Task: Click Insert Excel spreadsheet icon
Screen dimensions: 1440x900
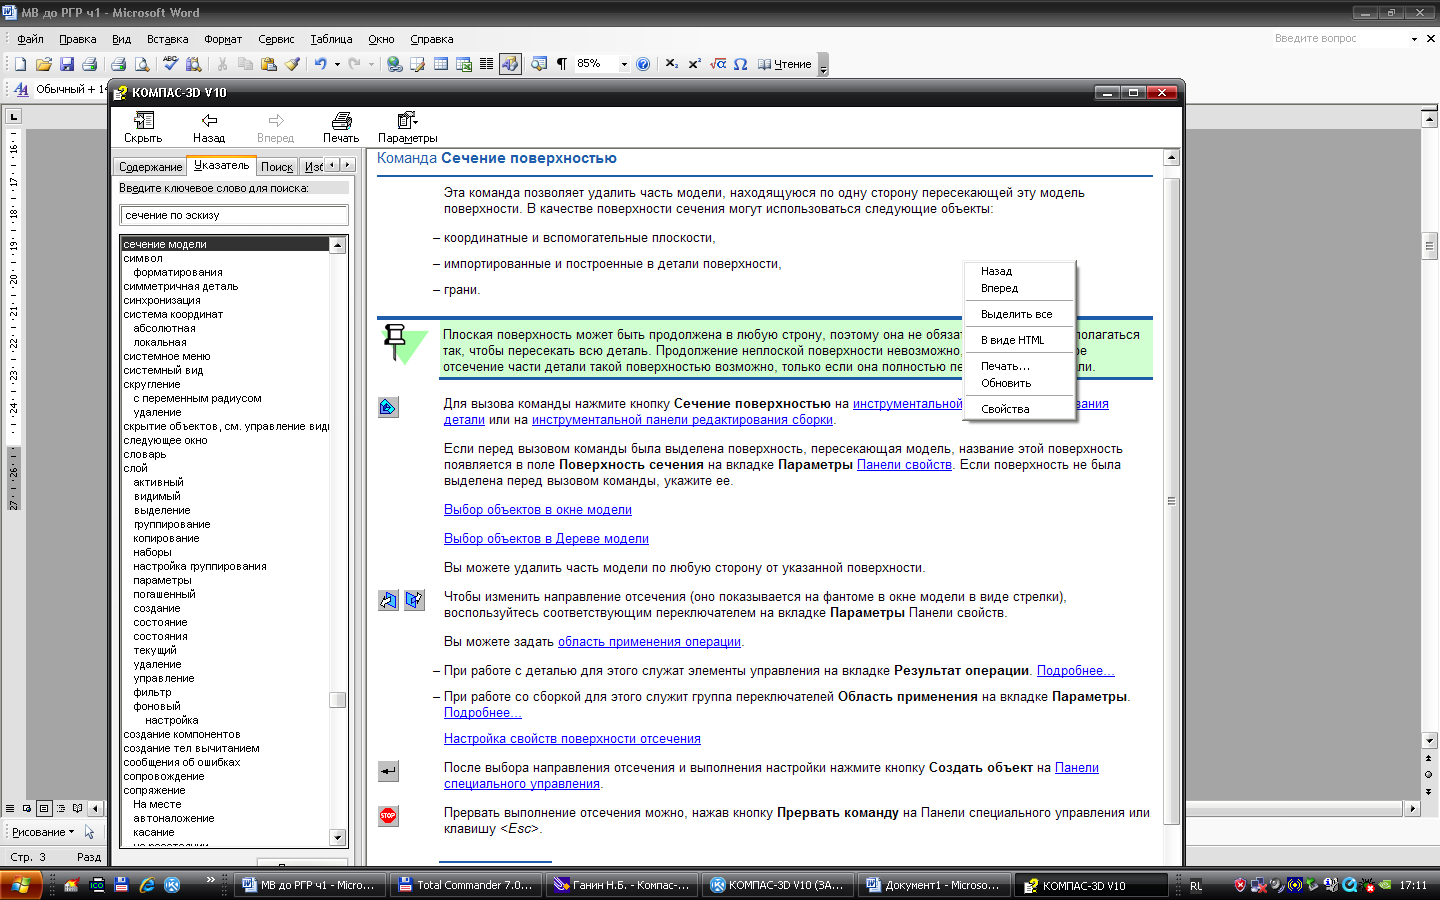Action: click(464, 64)
